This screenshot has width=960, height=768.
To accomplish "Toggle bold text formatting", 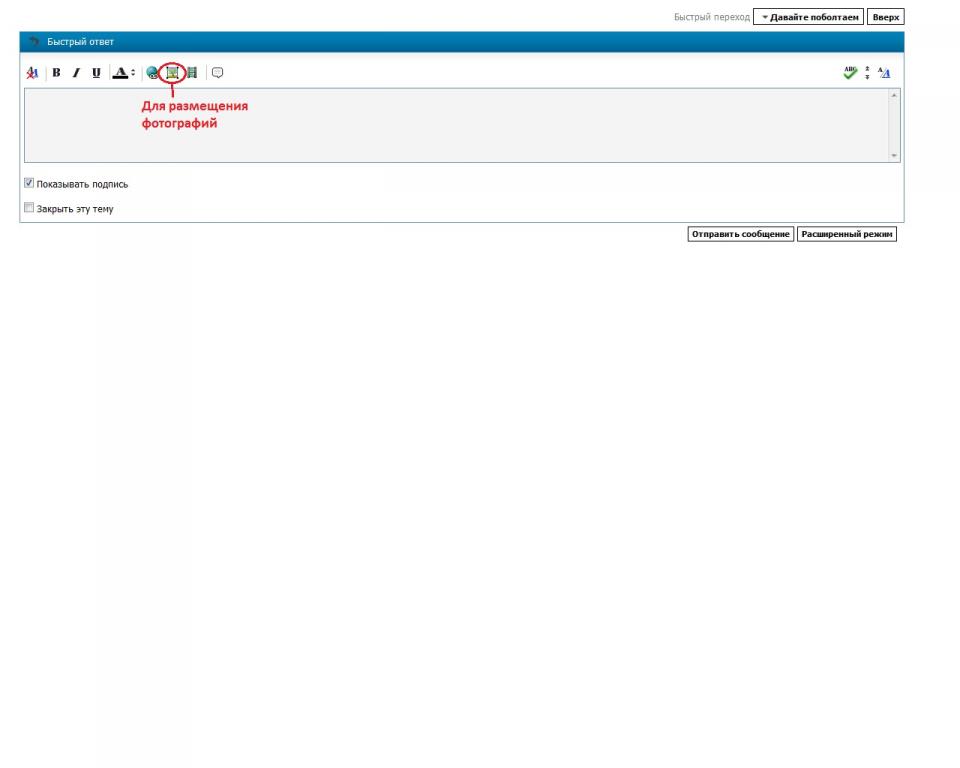I will click(x=56, y=73).
